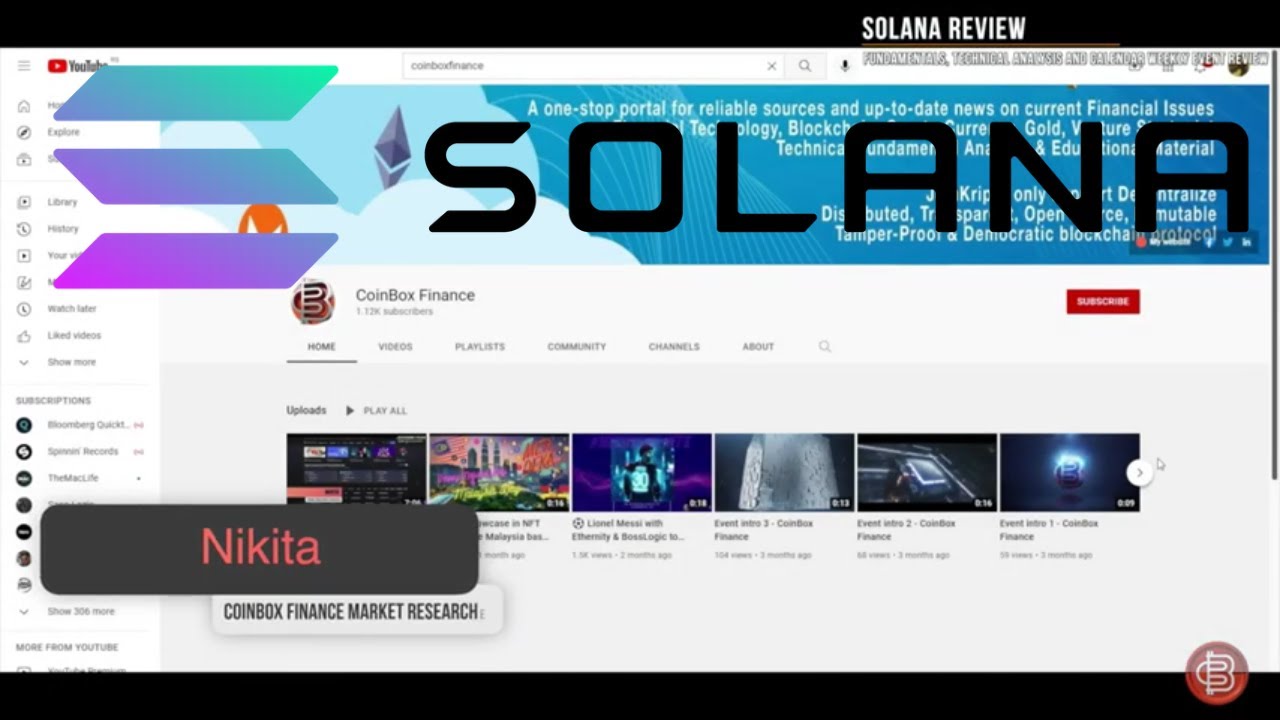Switch to the PLAYLISTS tab

480,347
